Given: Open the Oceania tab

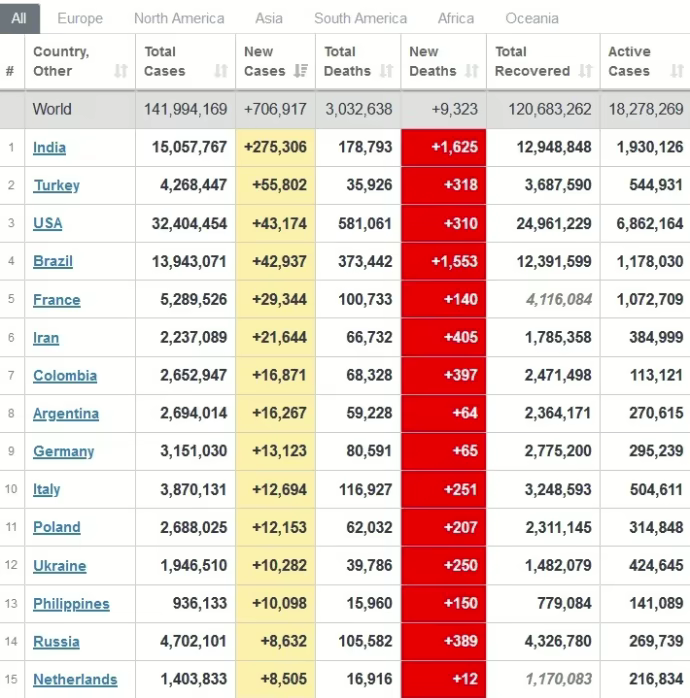Looking at the screenshot, I should click(x=532, y=18).
